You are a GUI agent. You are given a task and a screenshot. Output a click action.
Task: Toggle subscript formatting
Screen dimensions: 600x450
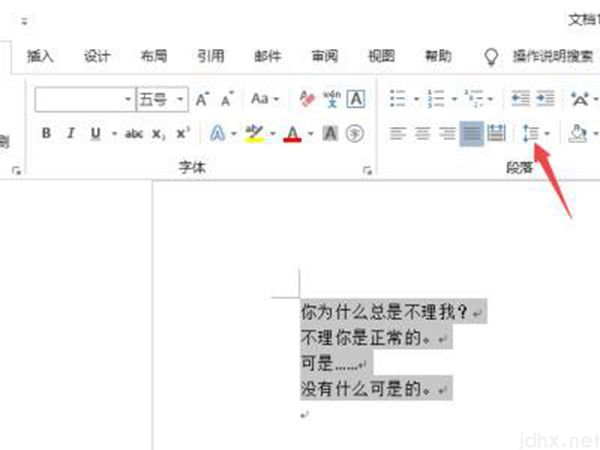[x=159, y=134]
